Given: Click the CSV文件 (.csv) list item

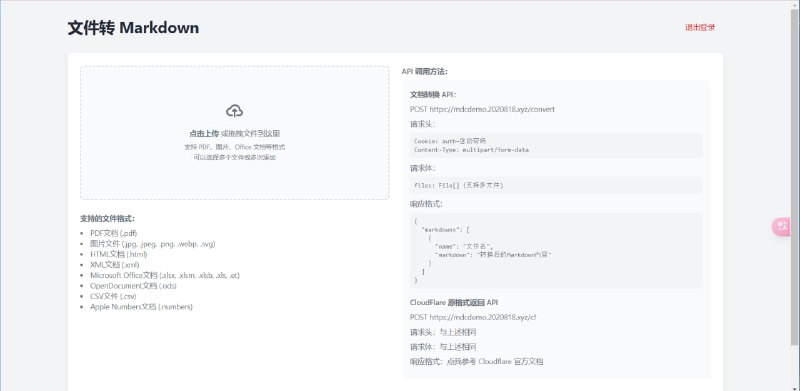Looking at the screenshot, I should coord(113,296).
